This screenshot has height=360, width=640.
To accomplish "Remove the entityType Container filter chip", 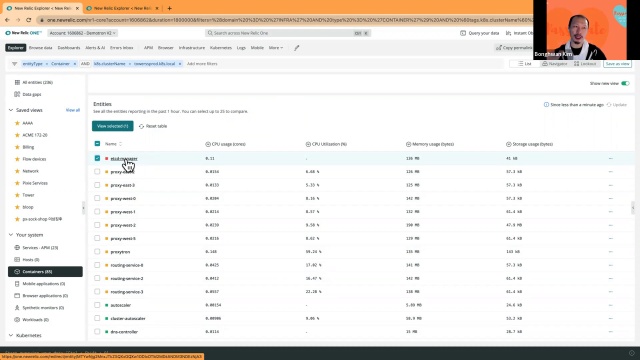I will 75,64.
